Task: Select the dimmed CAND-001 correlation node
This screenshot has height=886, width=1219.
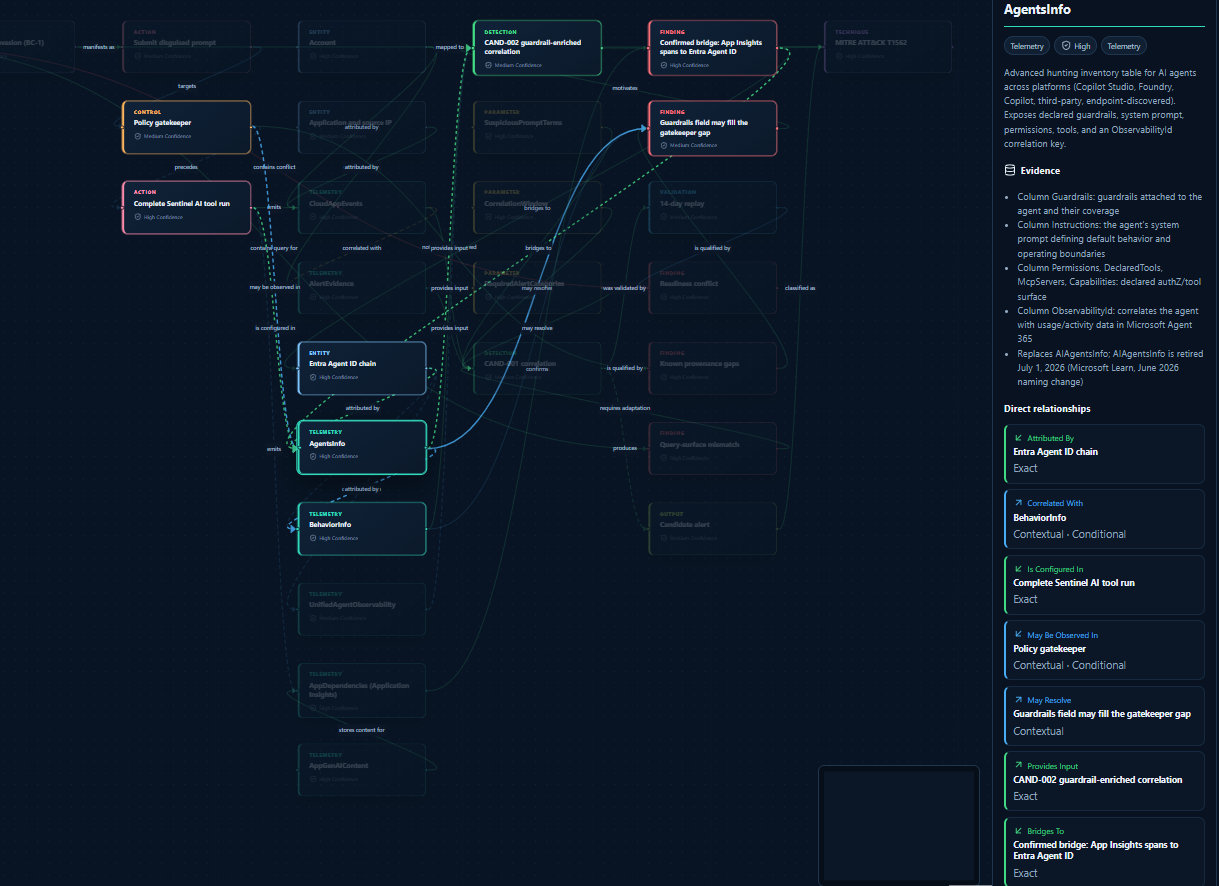Action: (x=537, y=368)
